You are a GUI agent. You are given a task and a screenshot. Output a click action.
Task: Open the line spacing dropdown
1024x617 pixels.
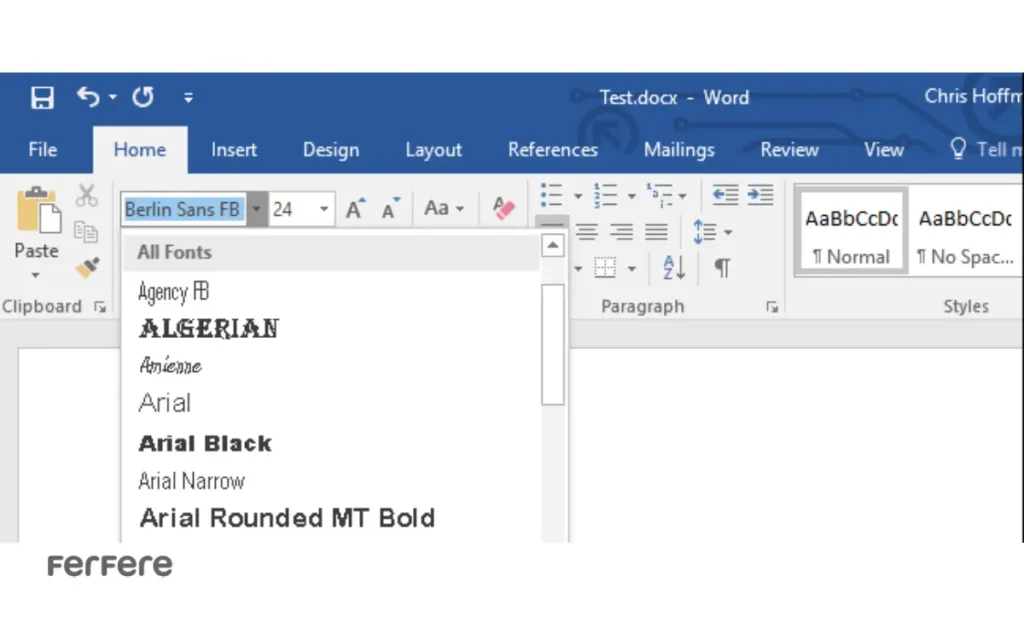tap(712, 232)
